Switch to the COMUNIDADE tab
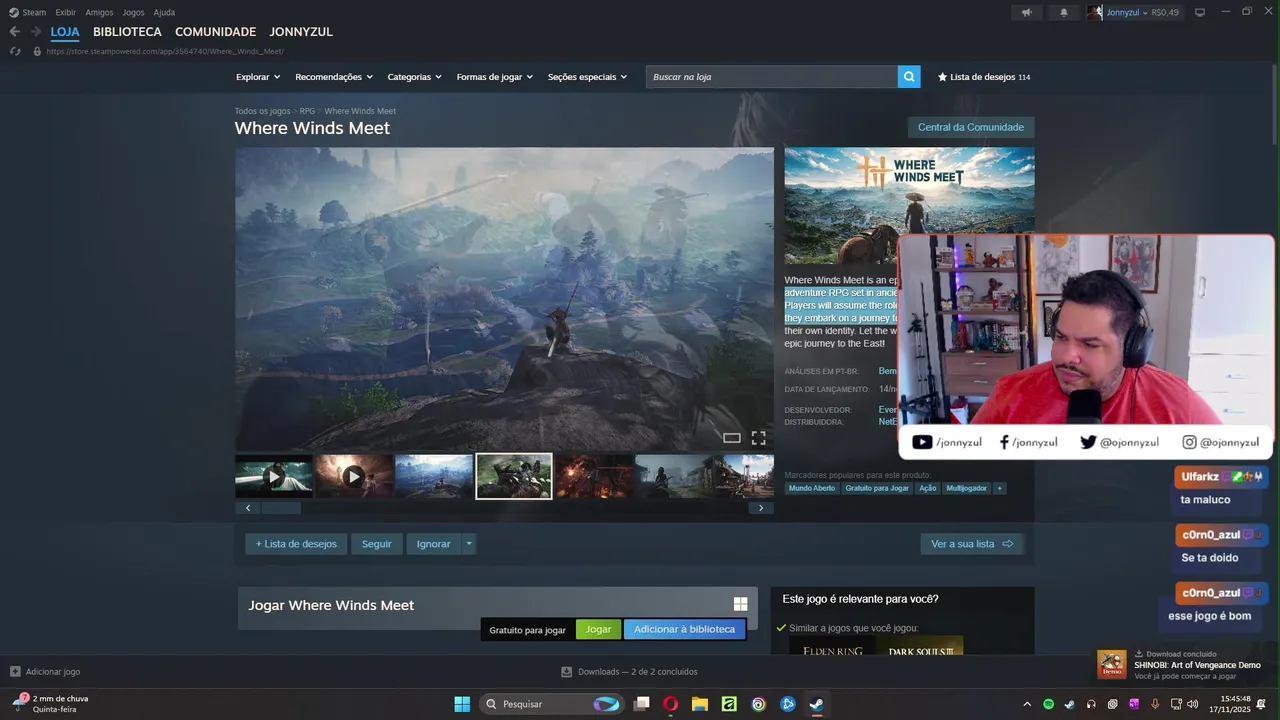1280x720 pixels. coord(215,32)
